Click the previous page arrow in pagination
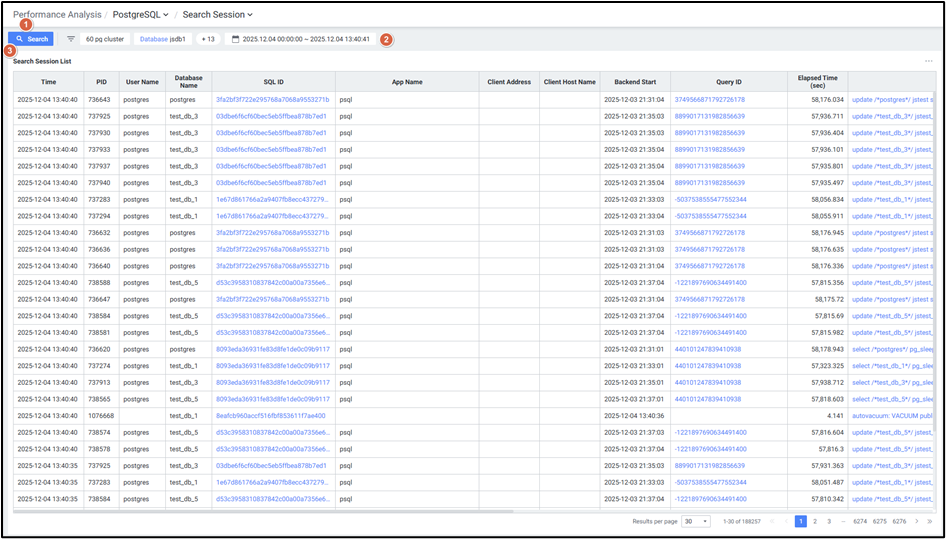Screen dimensions: 946x539 point(785,521)
